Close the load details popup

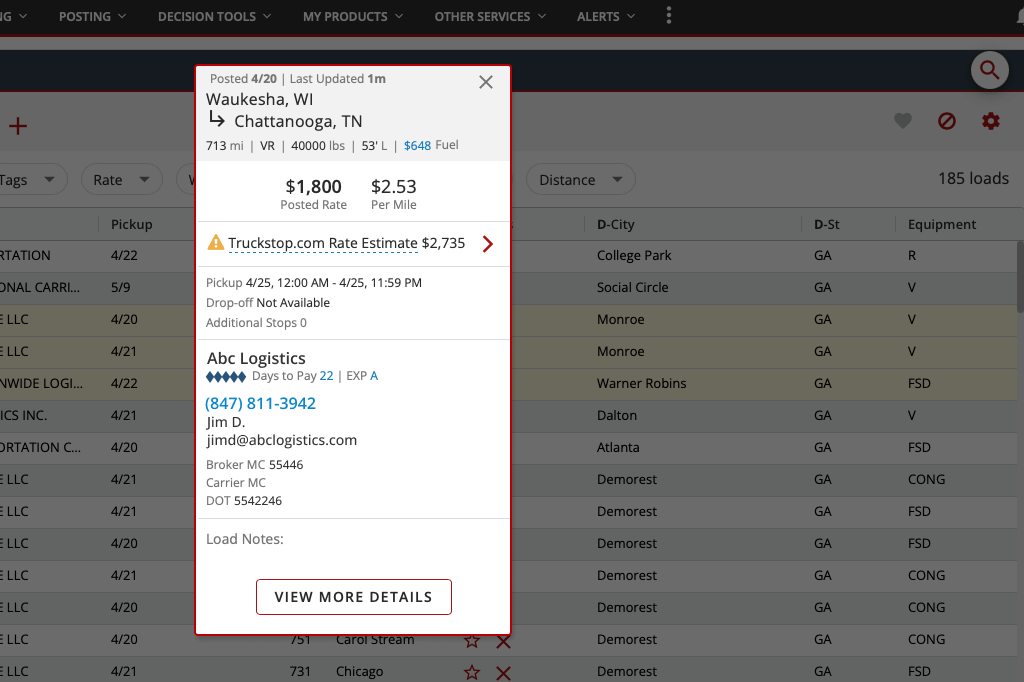[x=486, y=83]
